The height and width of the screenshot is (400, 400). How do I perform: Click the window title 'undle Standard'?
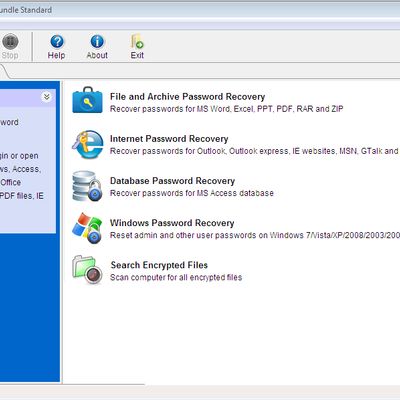pyautogui.click(x=26, y=10)
